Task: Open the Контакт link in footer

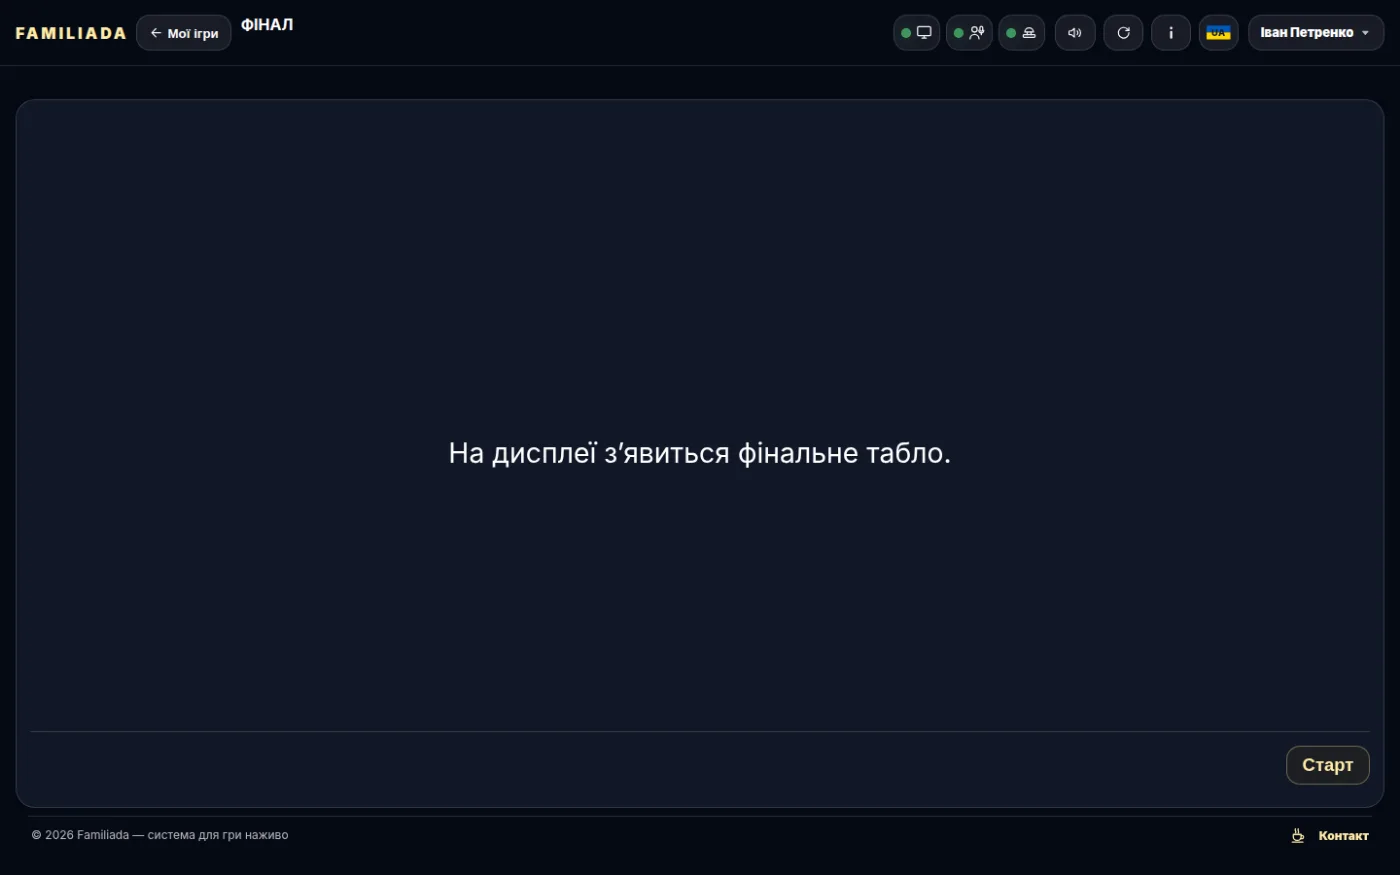Action: (x=1343, y=836)
